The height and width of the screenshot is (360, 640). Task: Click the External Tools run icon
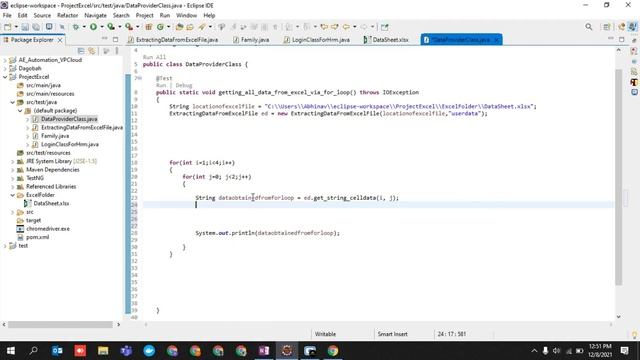pos(129,27)
